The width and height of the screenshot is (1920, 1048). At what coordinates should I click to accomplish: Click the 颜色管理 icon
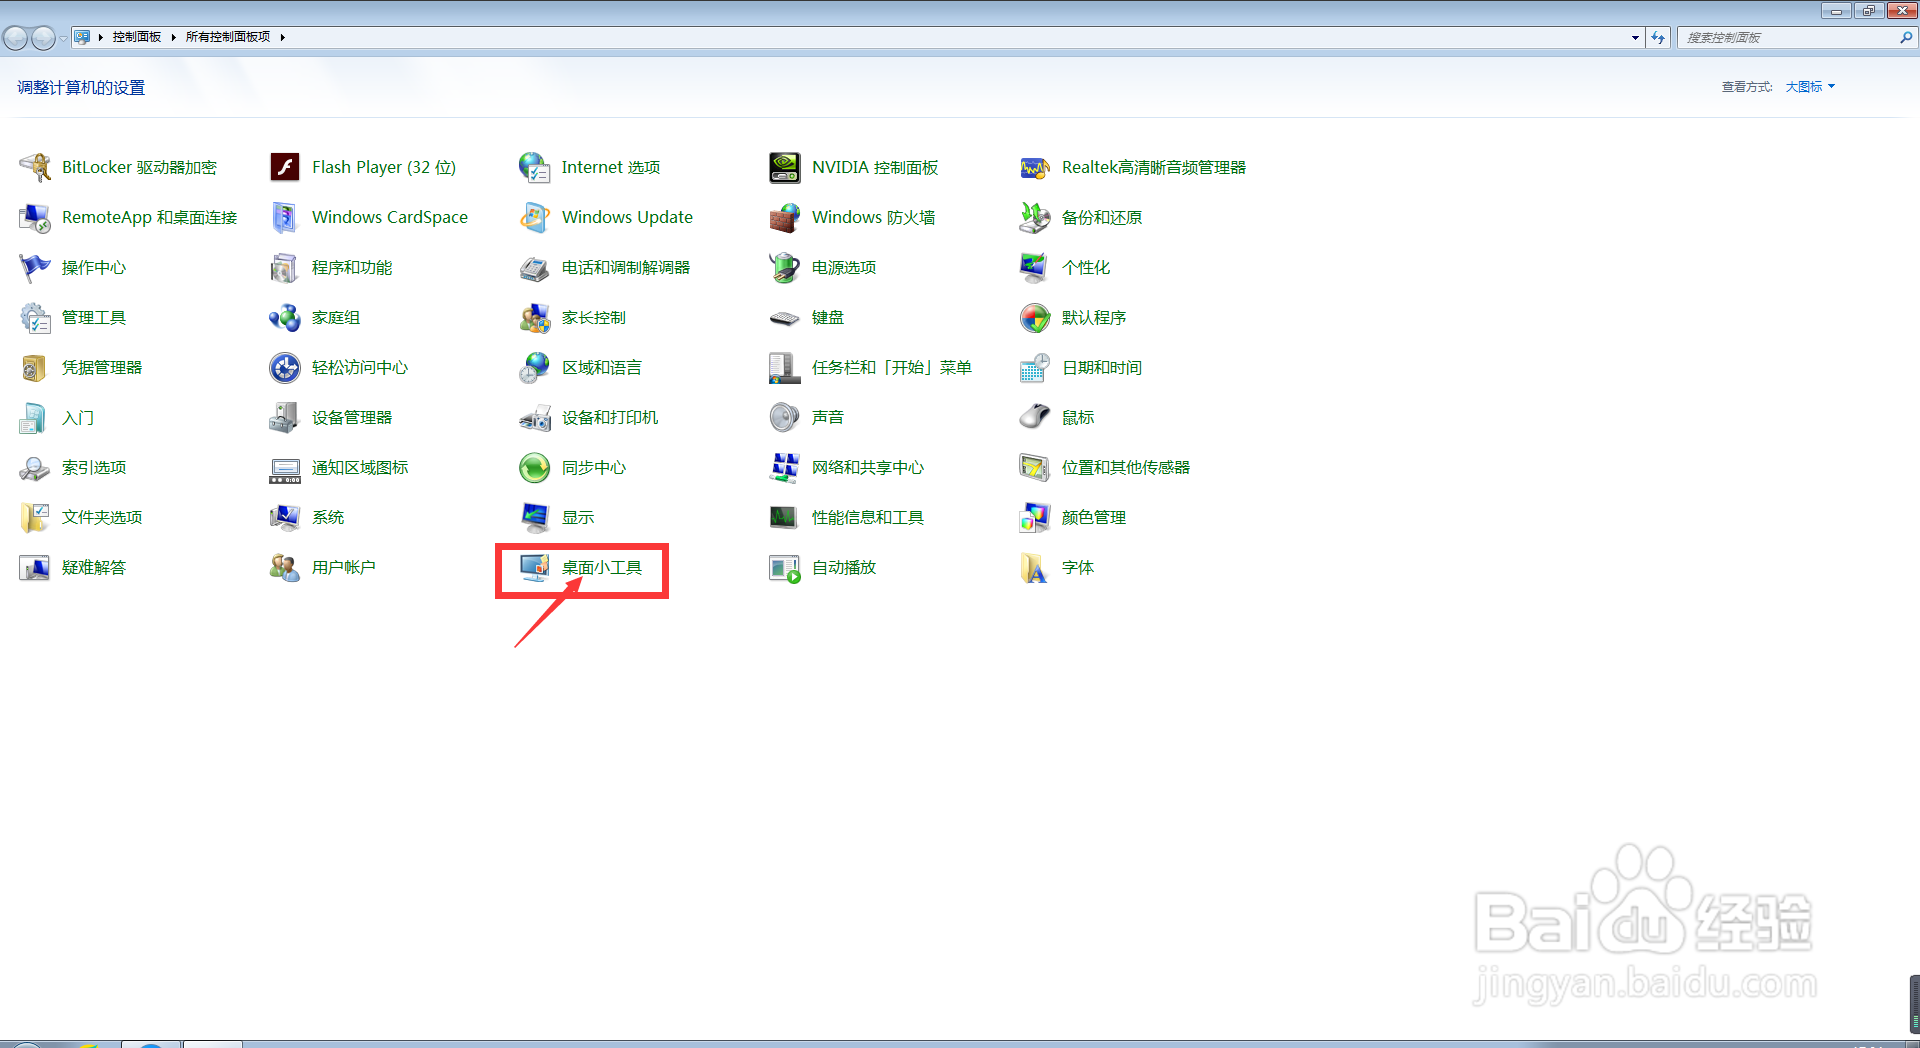[1035, 517]
